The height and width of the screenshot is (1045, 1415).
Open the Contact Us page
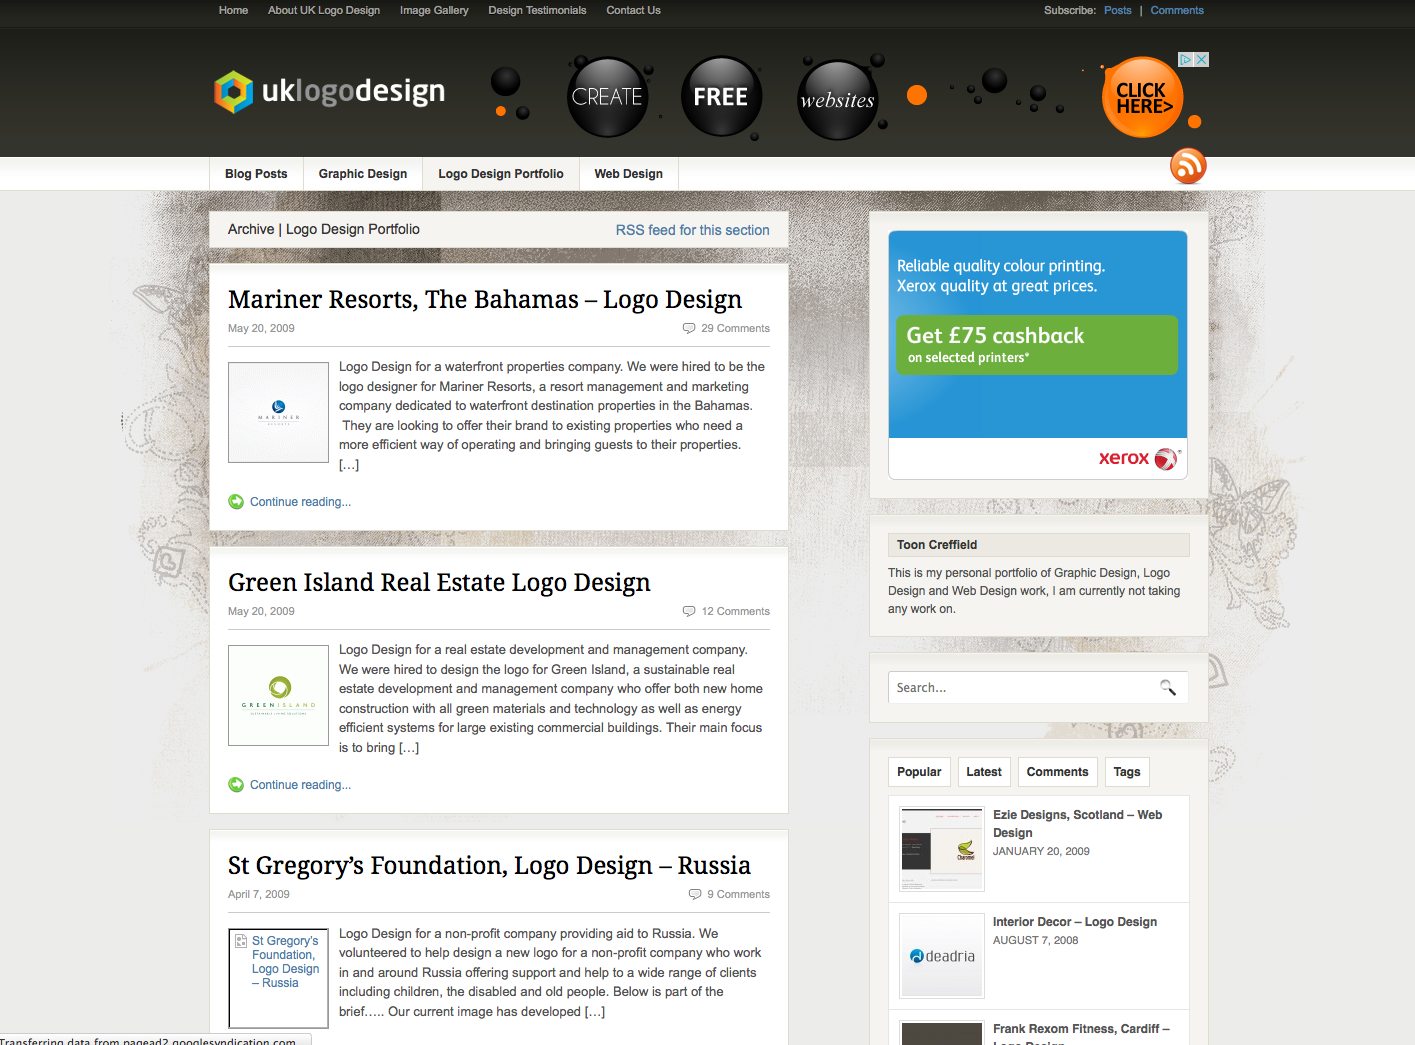tap(633, 10)
